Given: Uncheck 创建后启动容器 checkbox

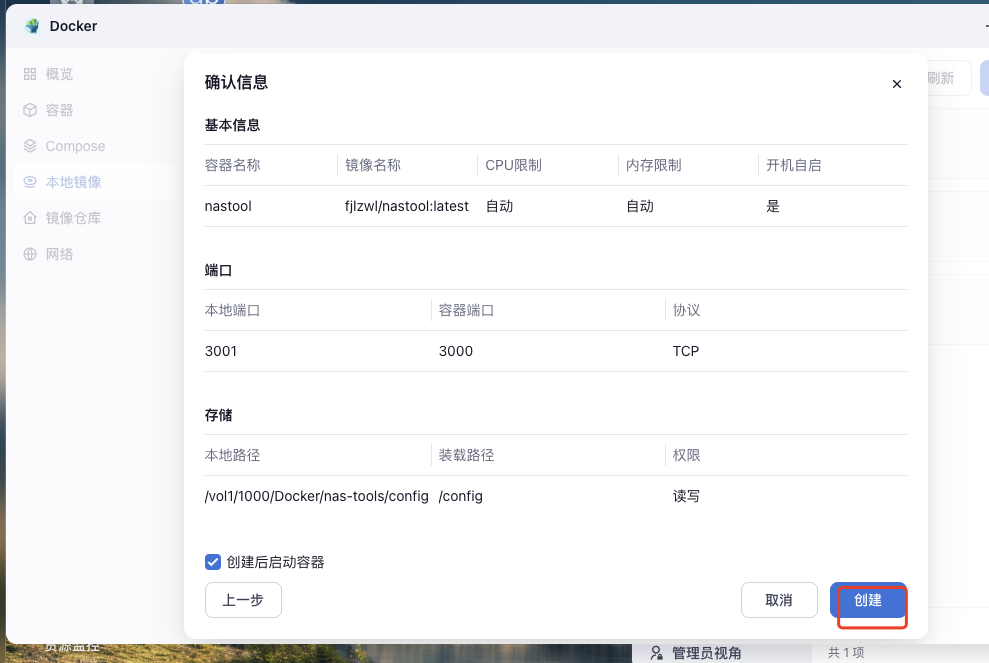Looking at the screenshot, I should click(213, 561).
